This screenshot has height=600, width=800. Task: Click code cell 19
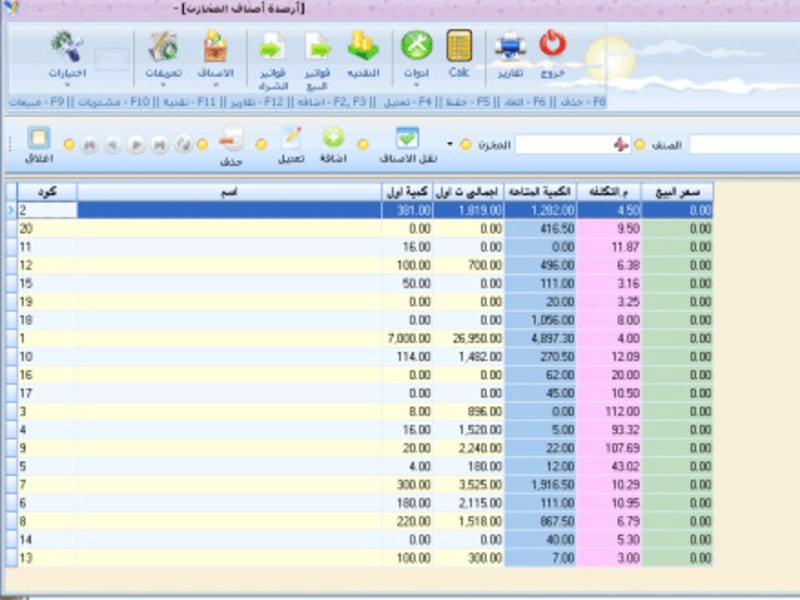click(x=47, y=302)
